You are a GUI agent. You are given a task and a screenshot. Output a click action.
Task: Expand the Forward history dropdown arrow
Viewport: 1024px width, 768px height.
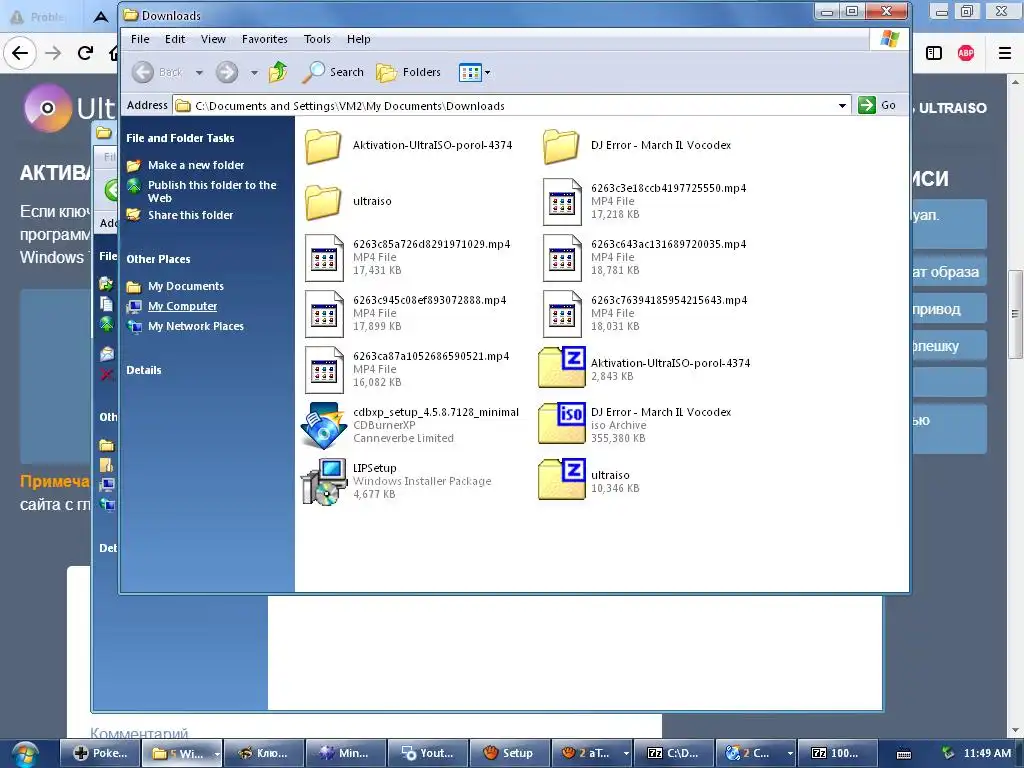click(x=254, y=72)
